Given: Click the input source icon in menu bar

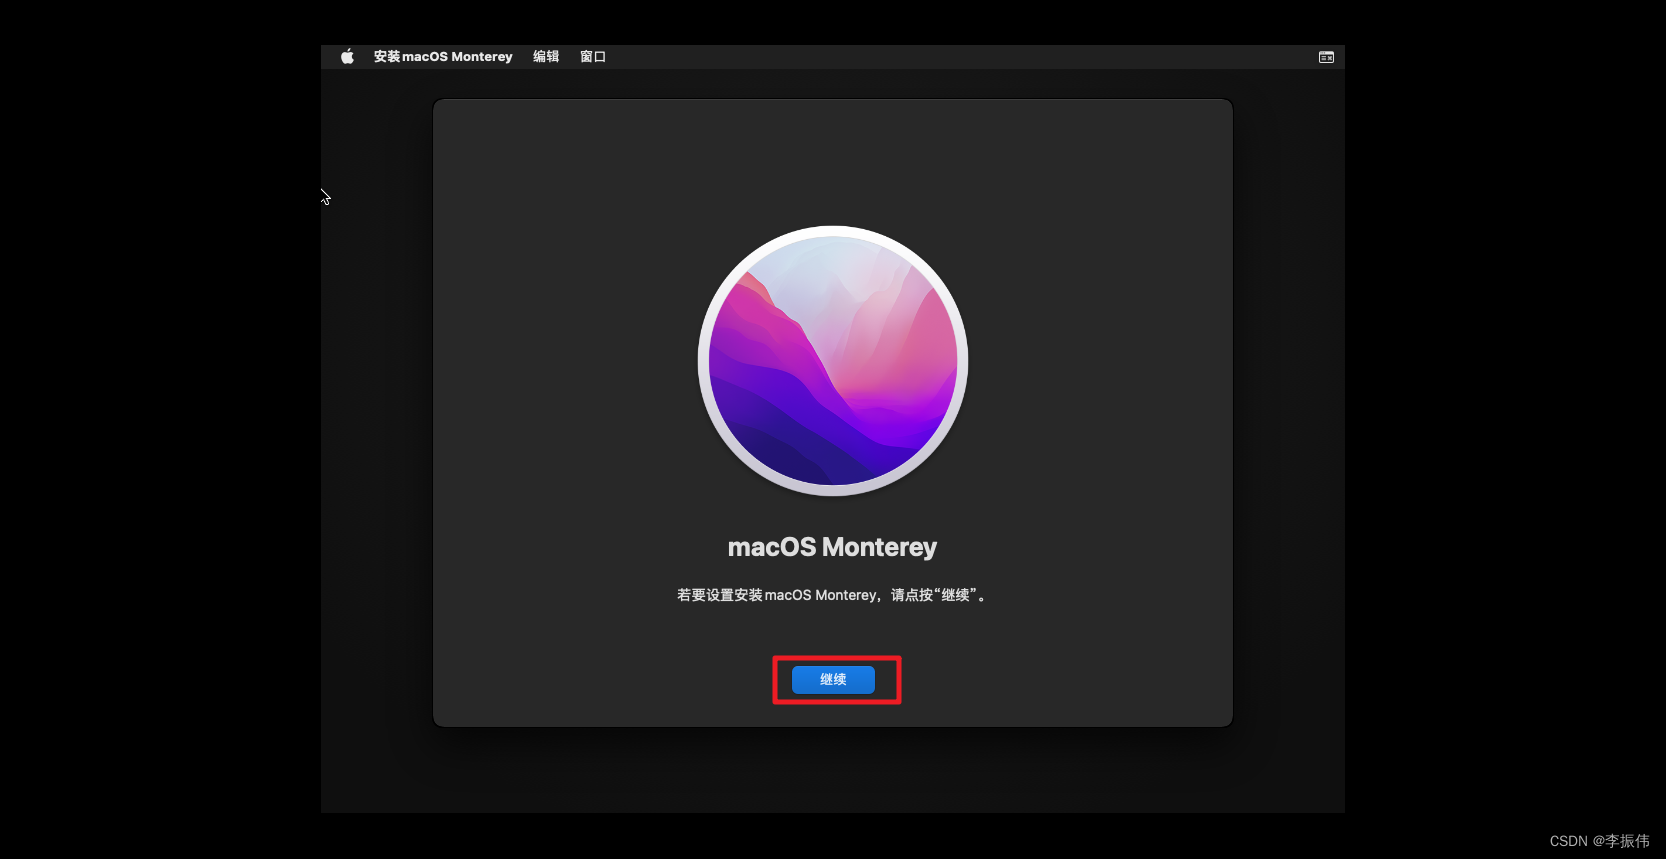Looking at the screenshot, I should tap(1326, 57).
